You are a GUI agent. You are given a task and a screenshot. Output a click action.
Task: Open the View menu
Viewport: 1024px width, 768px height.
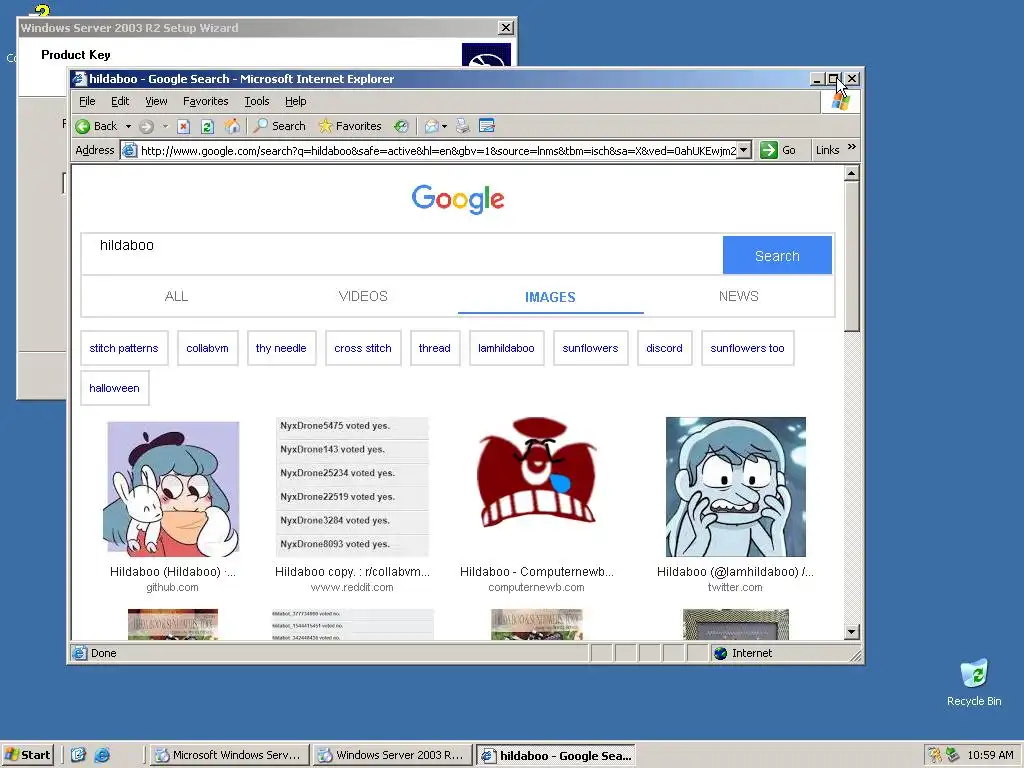(156, 101)
